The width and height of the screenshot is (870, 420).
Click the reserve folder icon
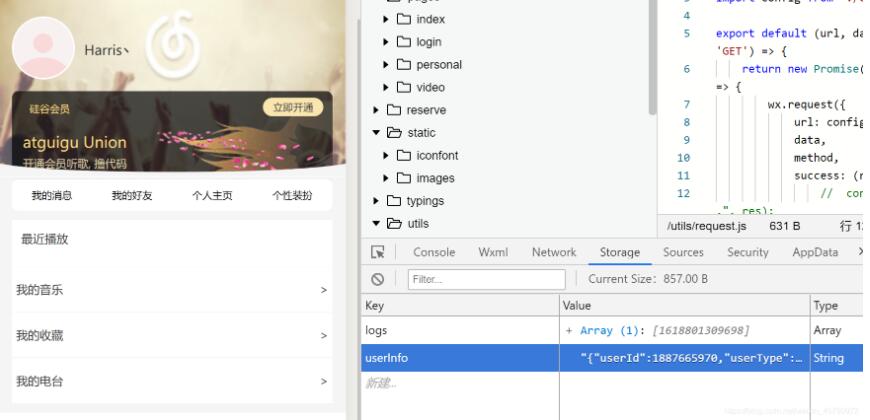(394, 110)
